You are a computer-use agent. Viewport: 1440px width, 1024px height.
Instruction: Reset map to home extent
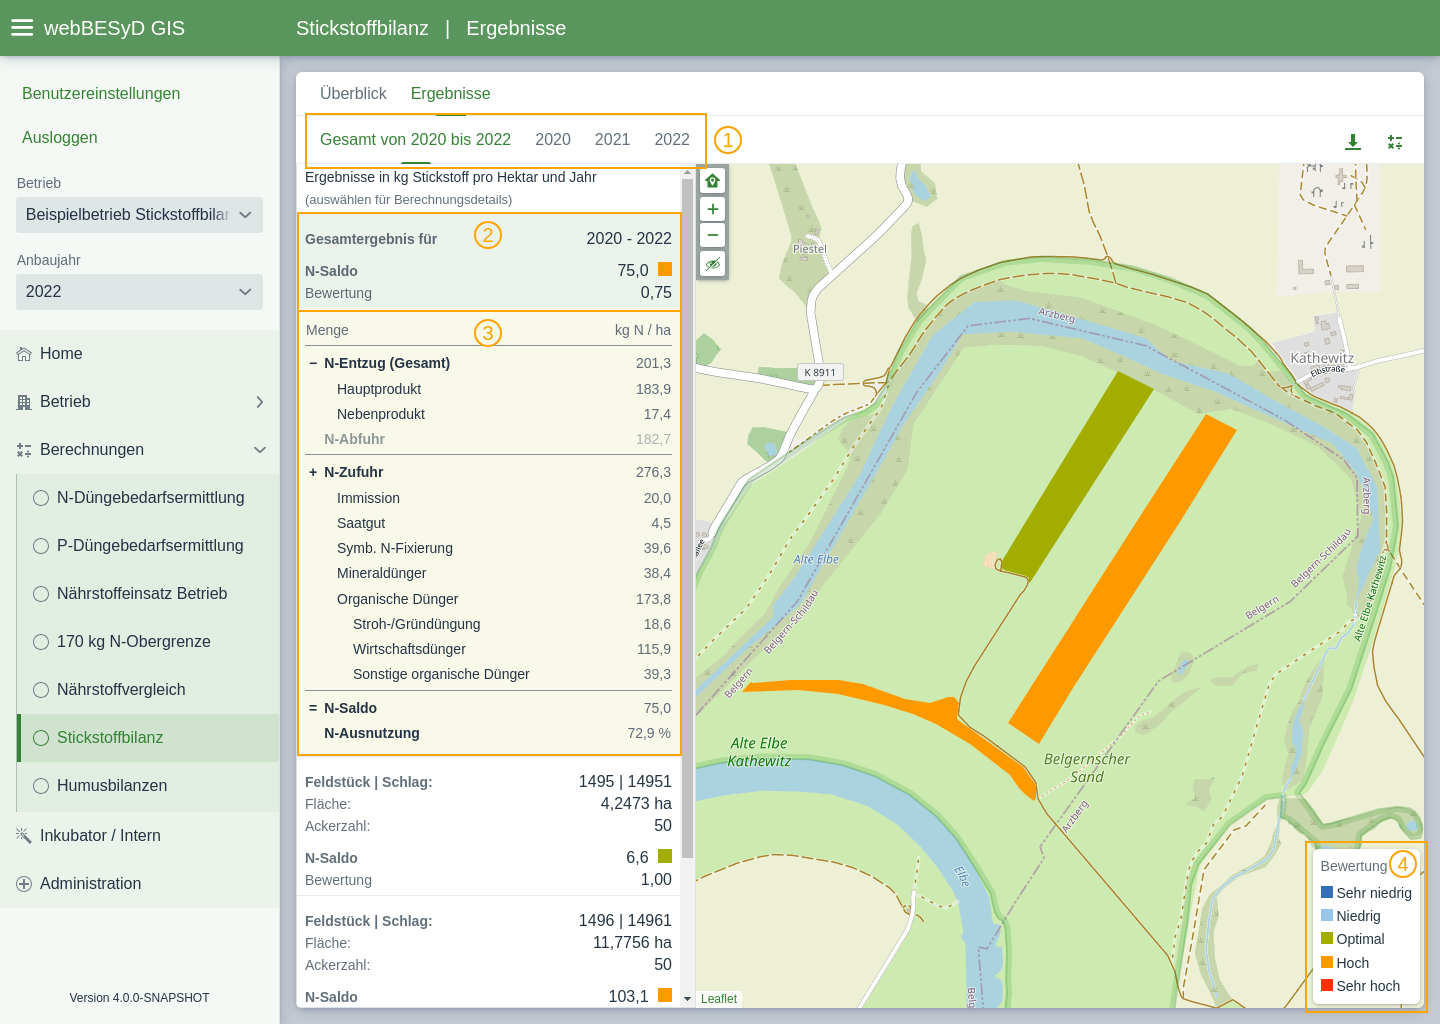712,181
